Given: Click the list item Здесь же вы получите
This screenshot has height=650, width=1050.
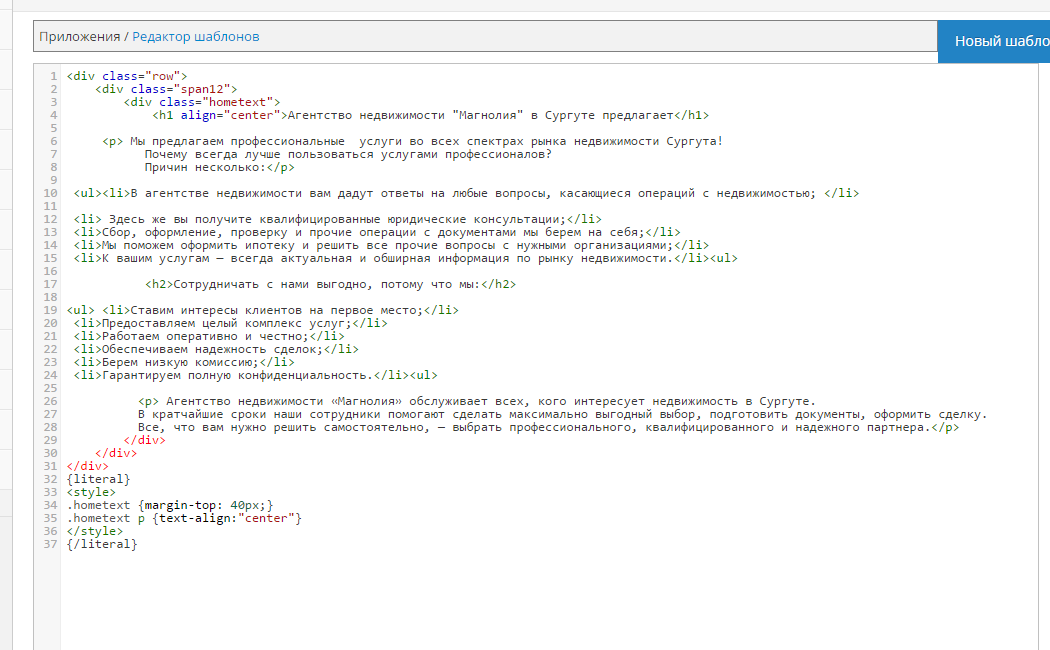Looking at the screenshot, I should pos(338,219).
